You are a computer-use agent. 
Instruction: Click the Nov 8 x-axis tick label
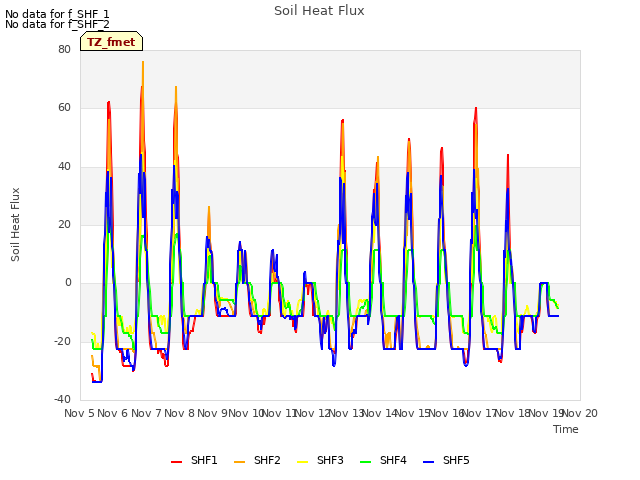point(179,413)
